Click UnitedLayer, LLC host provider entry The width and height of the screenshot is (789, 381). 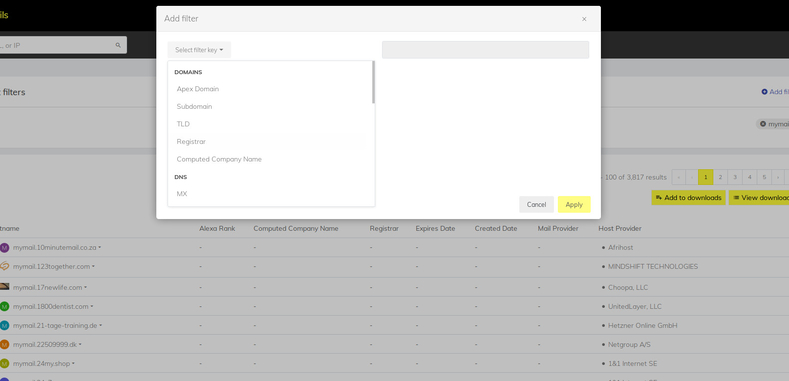pos(635,307)
